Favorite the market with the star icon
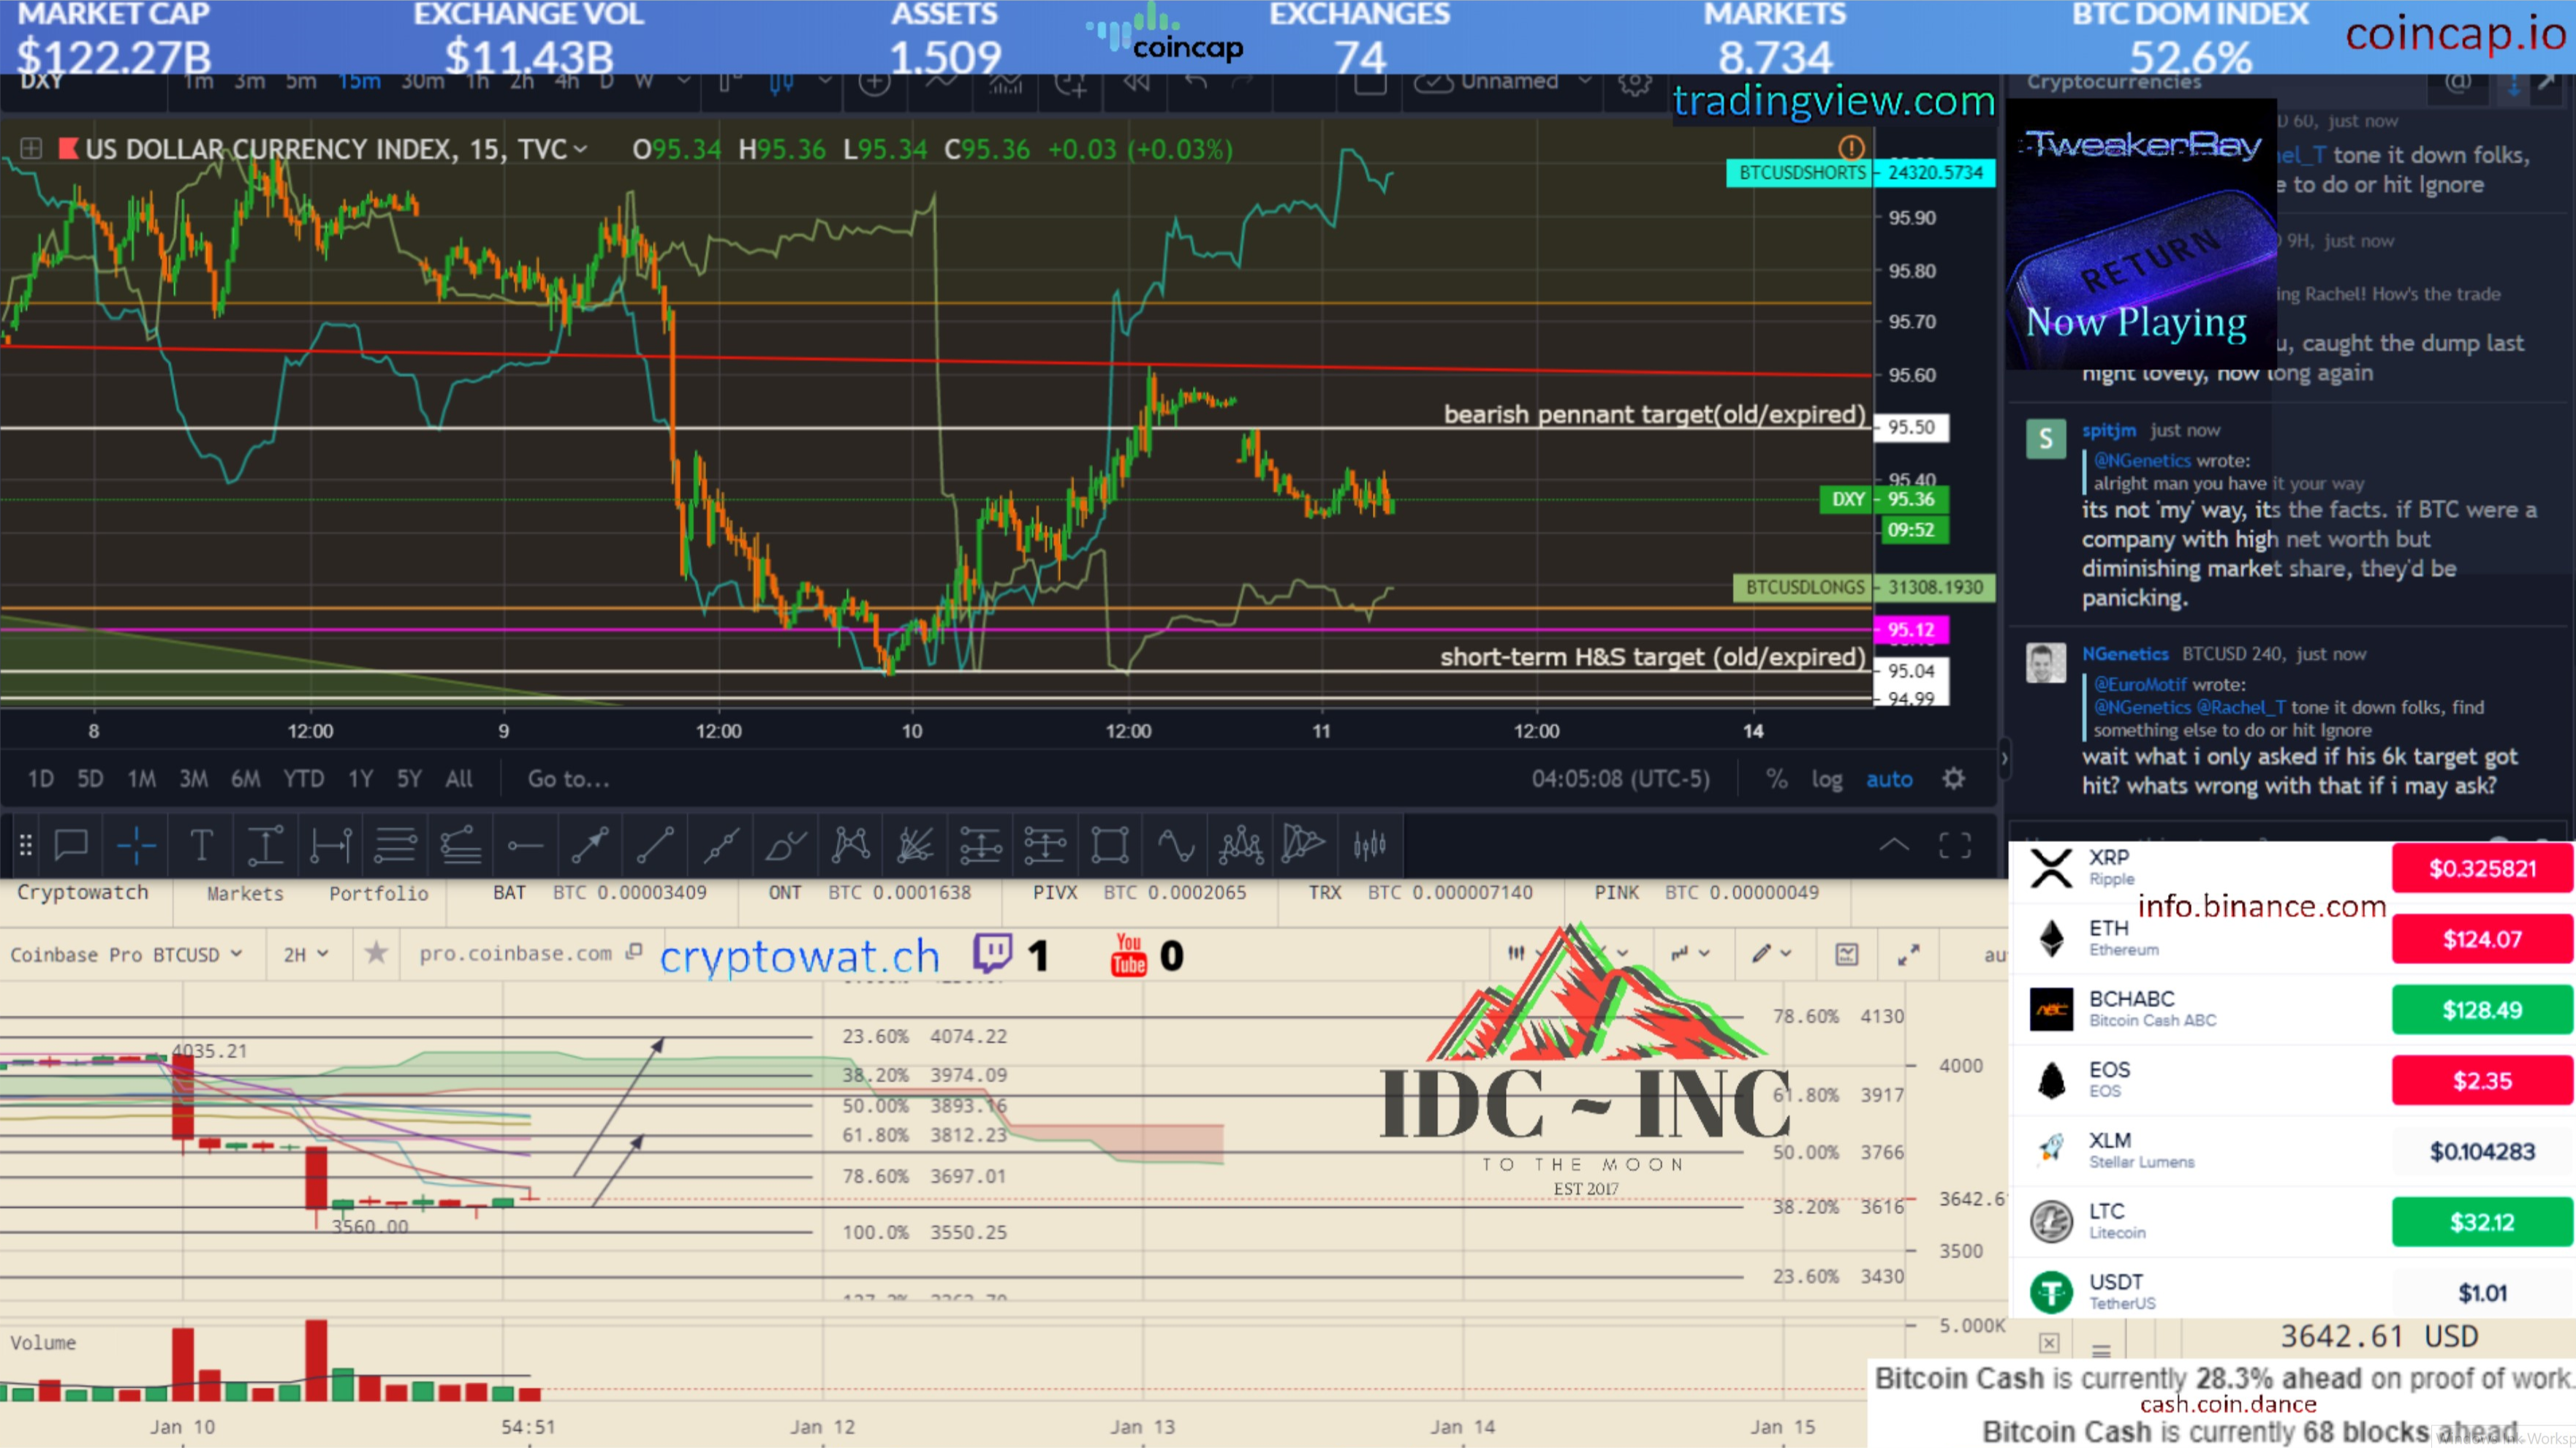The width and height of the screenshot is (2576, 1448). tap(376, 953)
